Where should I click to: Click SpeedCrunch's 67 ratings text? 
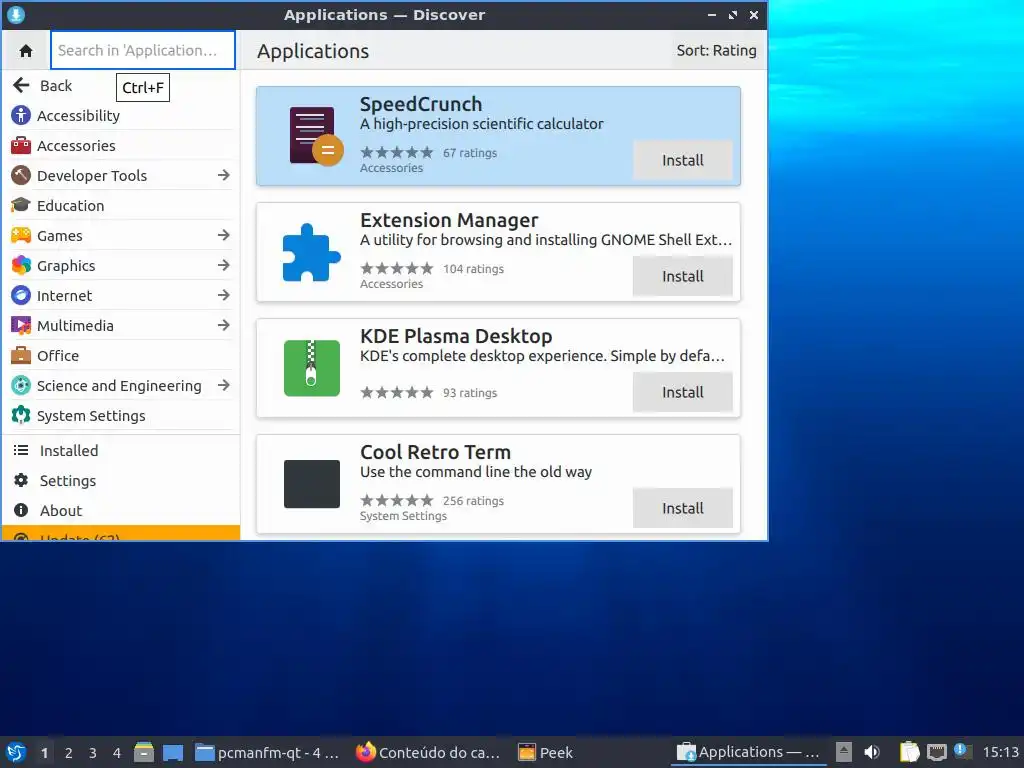pos(470,153)
